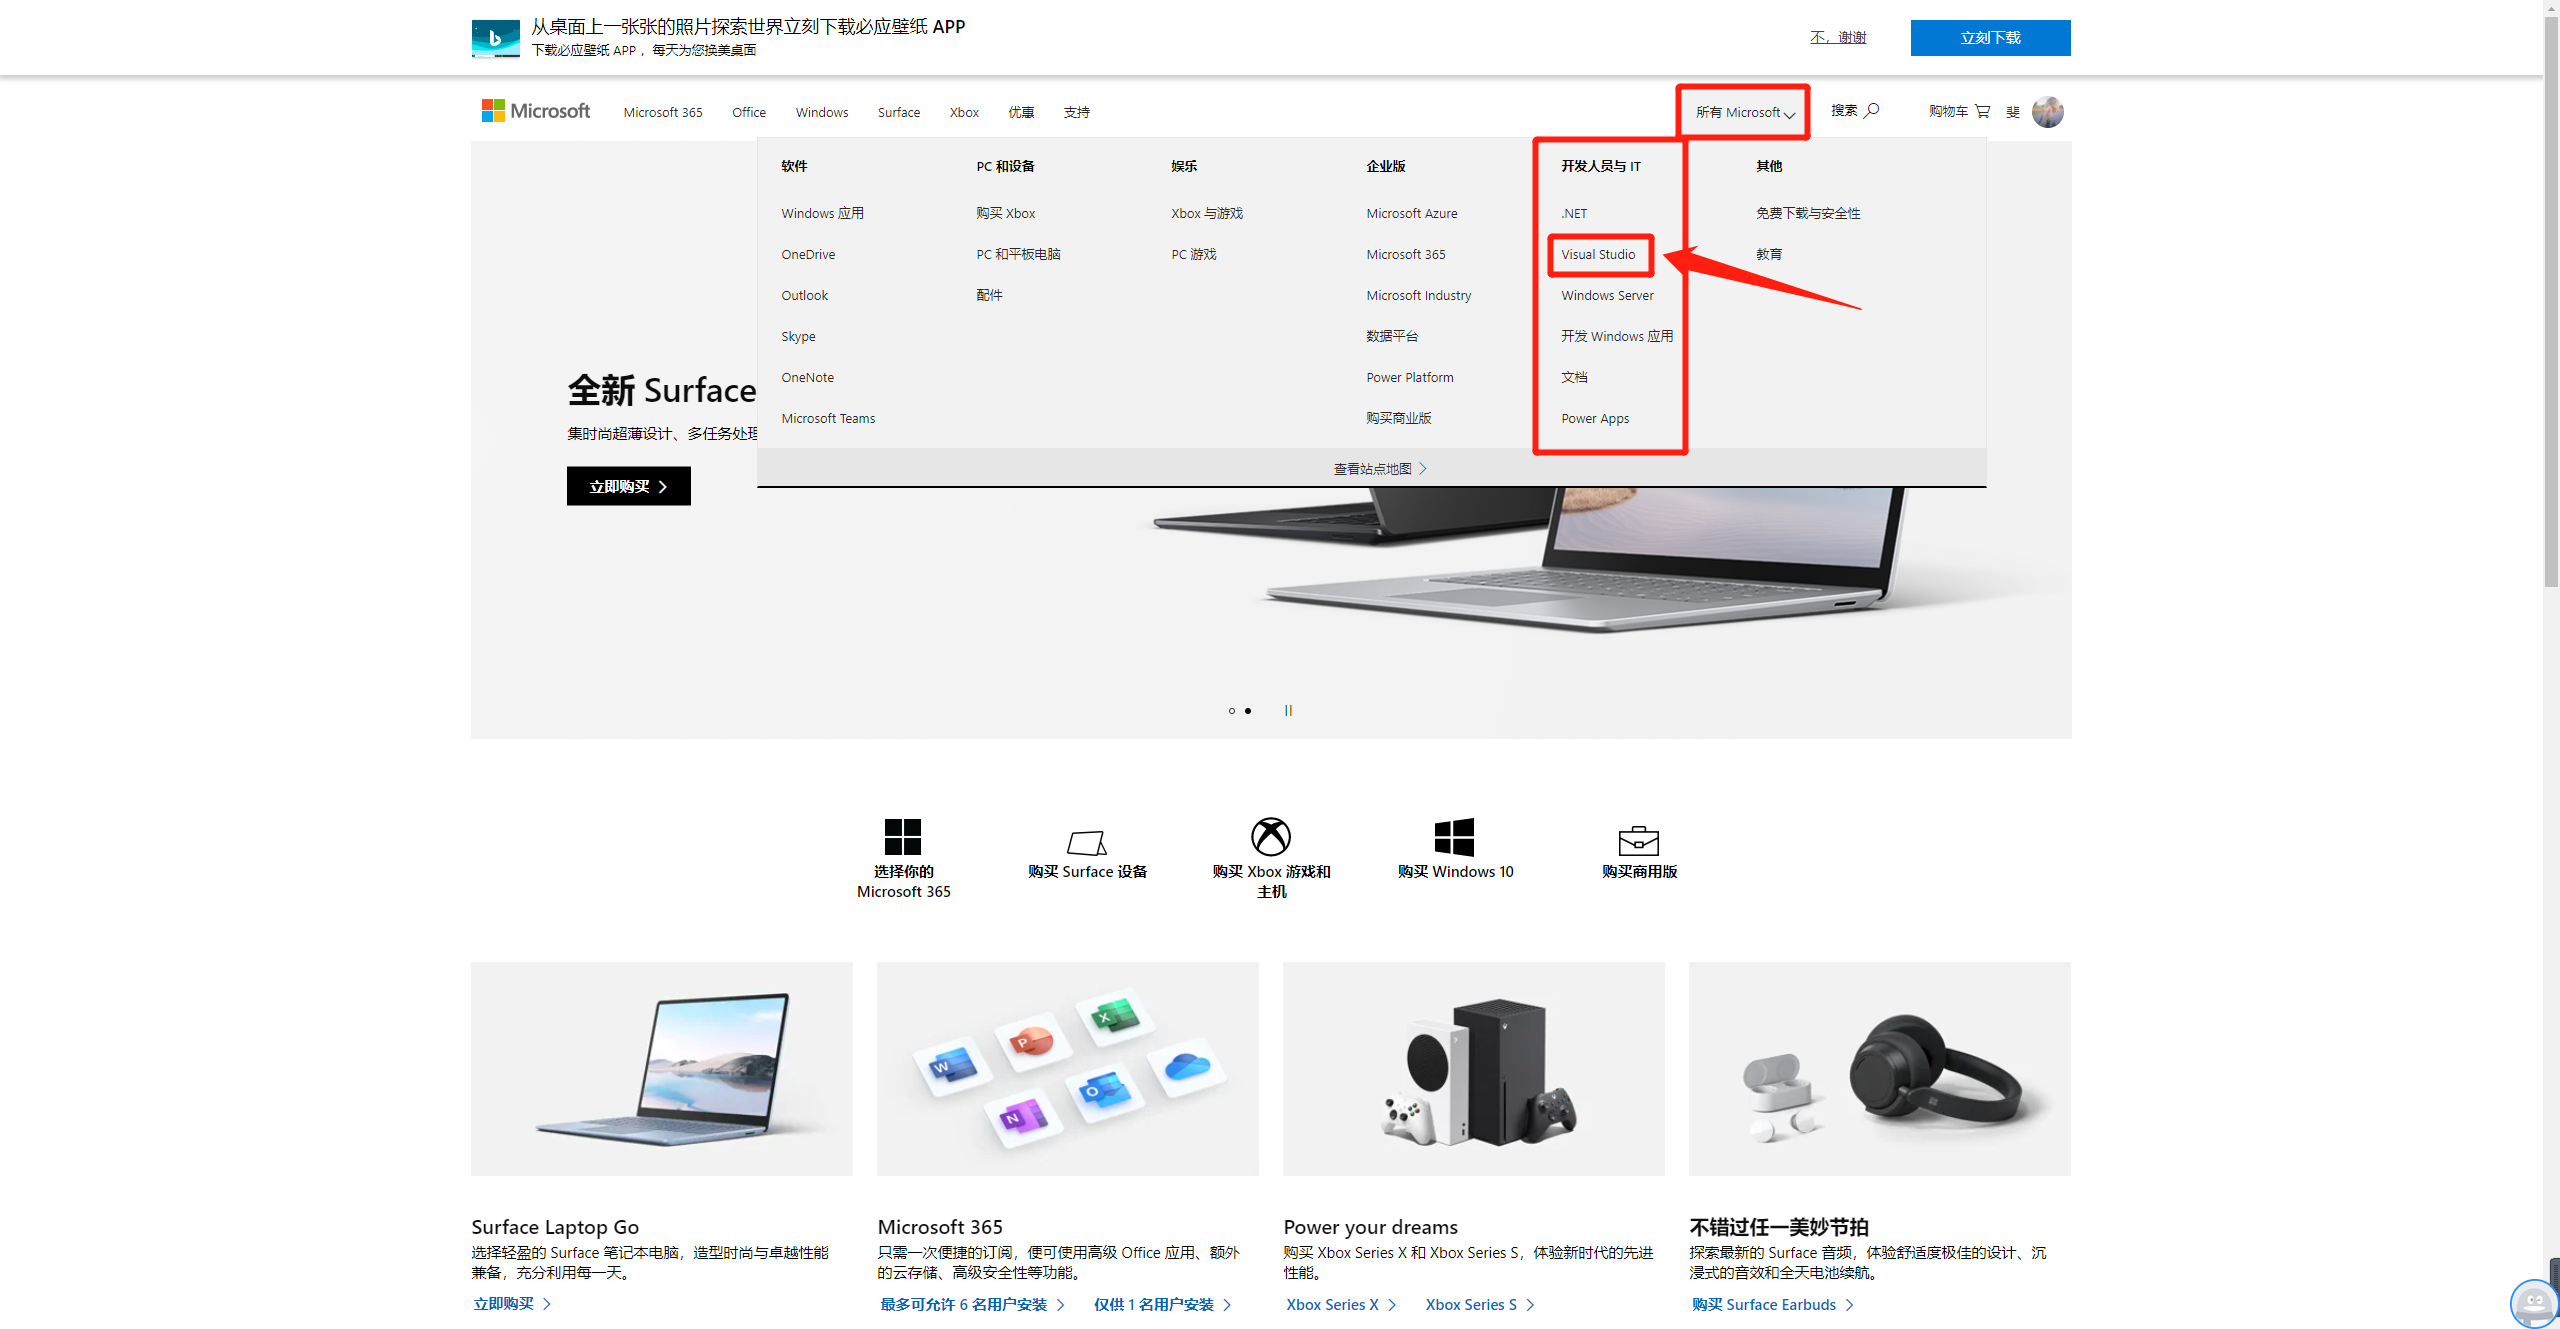The width and height of the screenshot is (2560, 1329).
Task: Open Microsoft Teams menu link
Action: (828, 418)
